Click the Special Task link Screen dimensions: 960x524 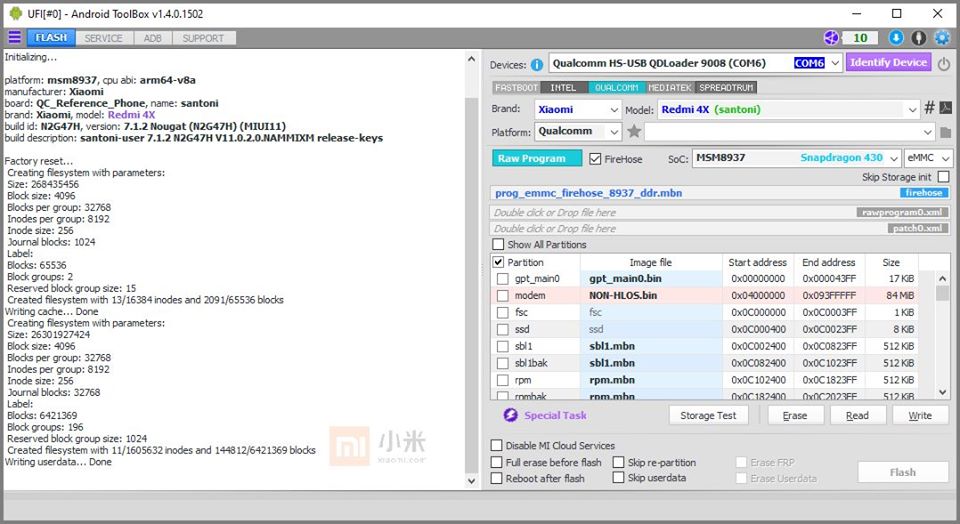(555, 415)
